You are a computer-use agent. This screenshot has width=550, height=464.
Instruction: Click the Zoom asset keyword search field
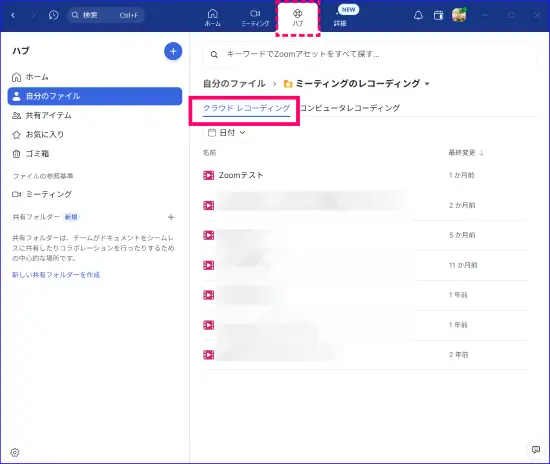(370, 54)
